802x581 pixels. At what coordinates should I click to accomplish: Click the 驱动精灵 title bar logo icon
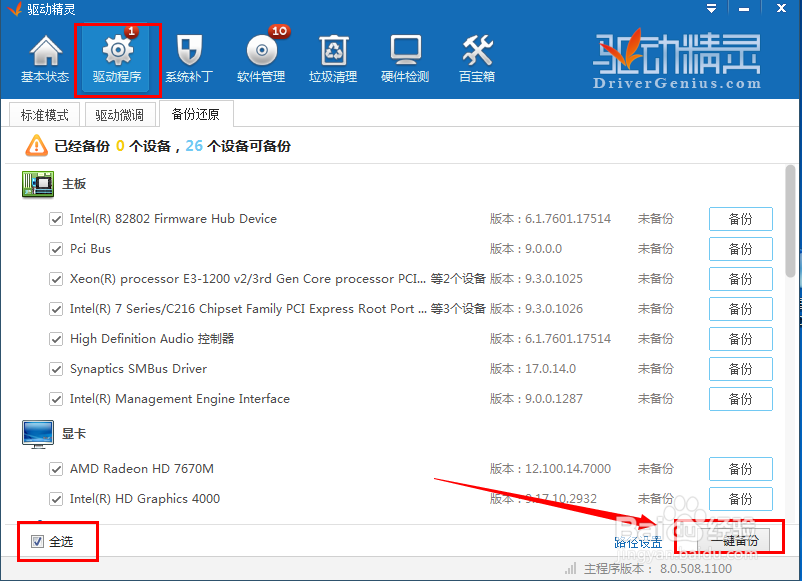click(15, 9)
